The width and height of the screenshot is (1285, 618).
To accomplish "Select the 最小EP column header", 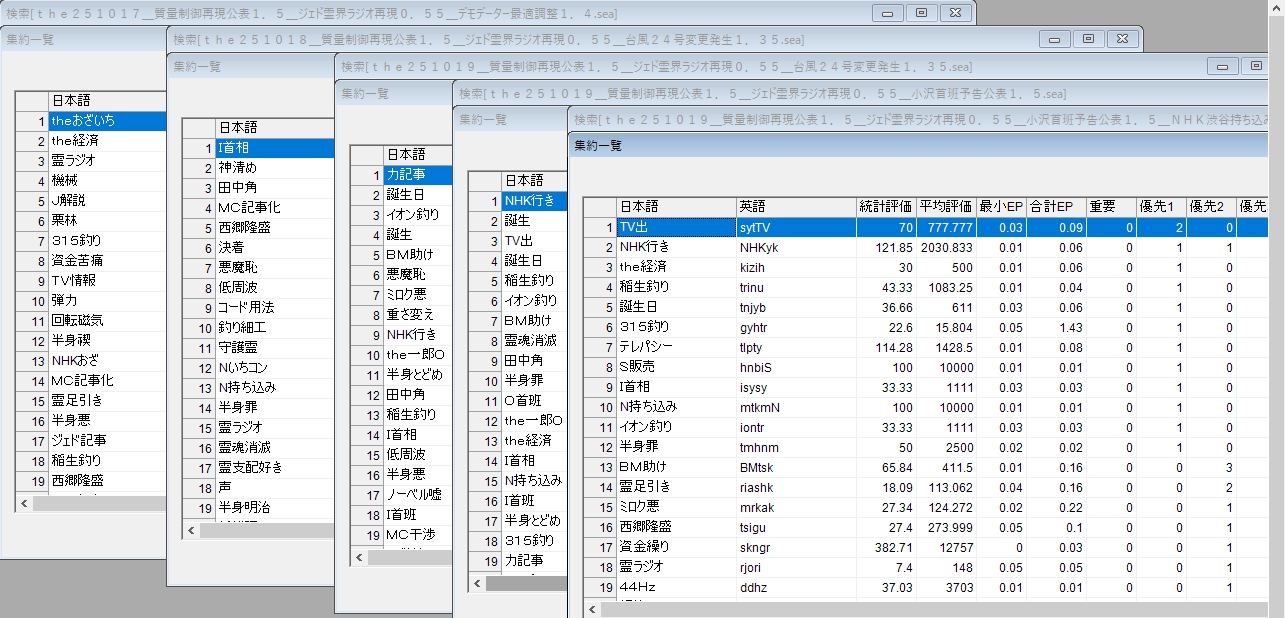I will 1001,207.
